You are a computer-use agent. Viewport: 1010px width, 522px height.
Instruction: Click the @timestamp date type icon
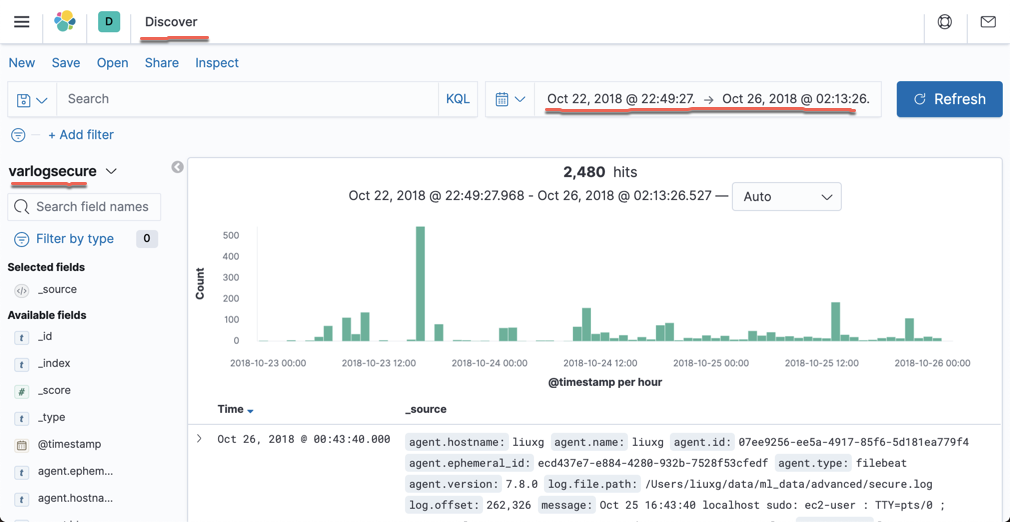22,445
